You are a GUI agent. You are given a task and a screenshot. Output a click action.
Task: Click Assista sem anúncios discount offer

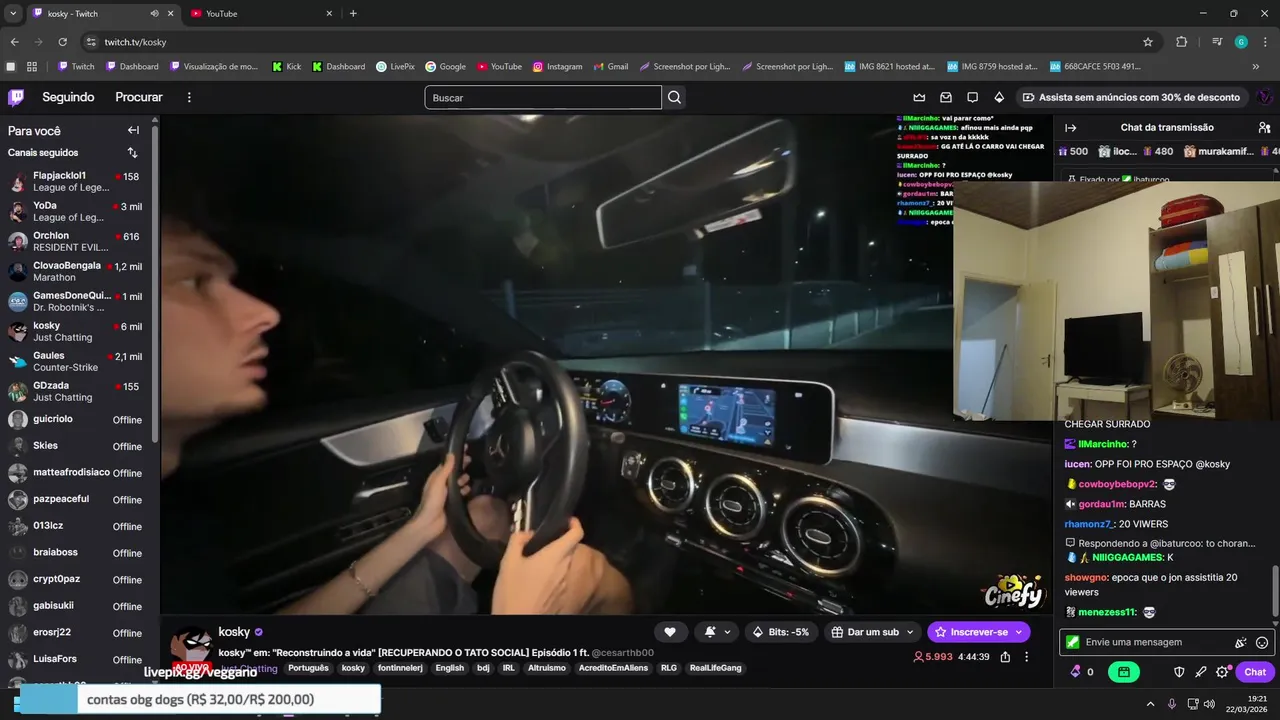point(1130,97)
